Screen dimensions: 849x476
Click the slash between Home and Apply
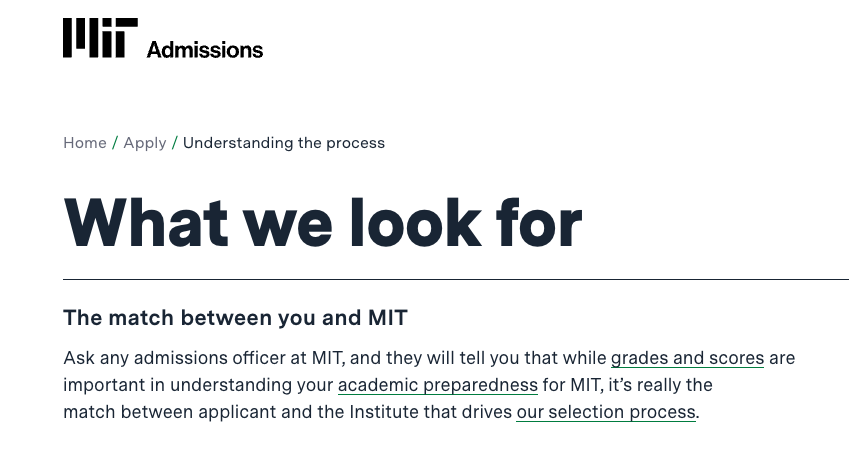[x=115, y=143]
